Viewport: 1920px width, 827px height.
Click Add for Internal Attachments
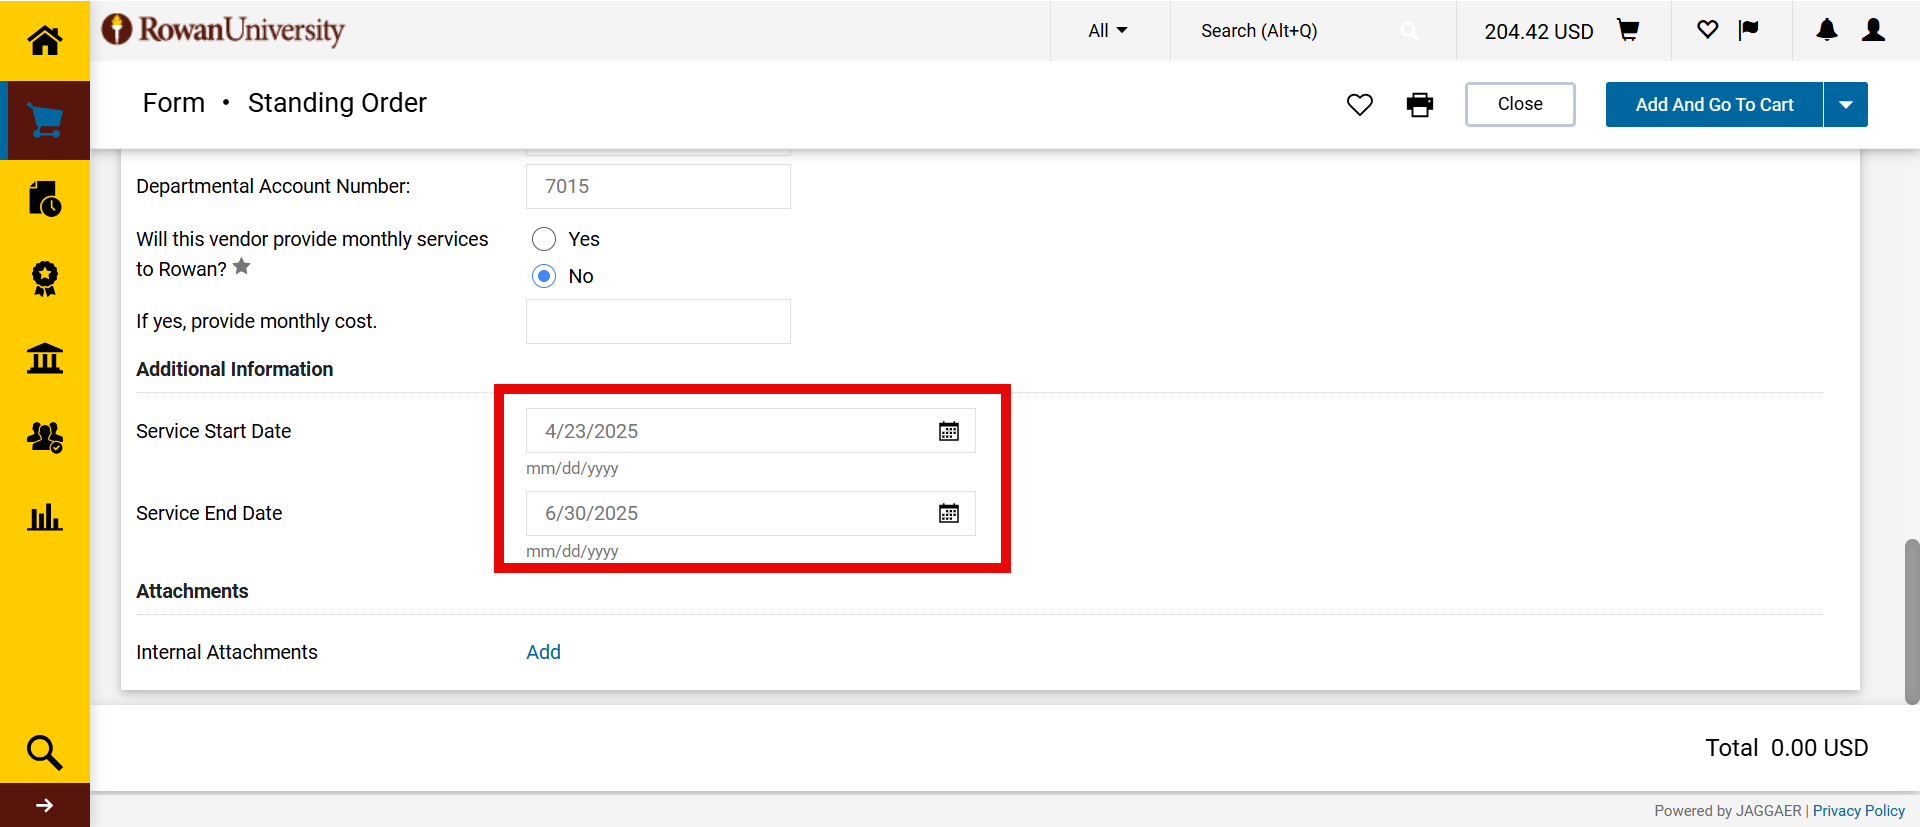point(543,652)
